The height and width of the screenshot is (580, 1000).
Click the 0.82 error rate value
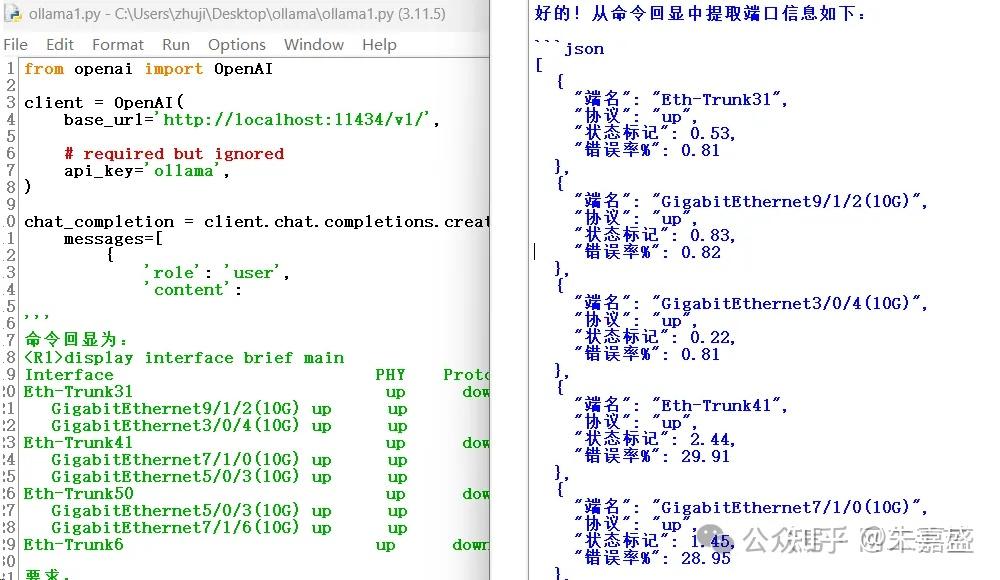click(701, 253)
